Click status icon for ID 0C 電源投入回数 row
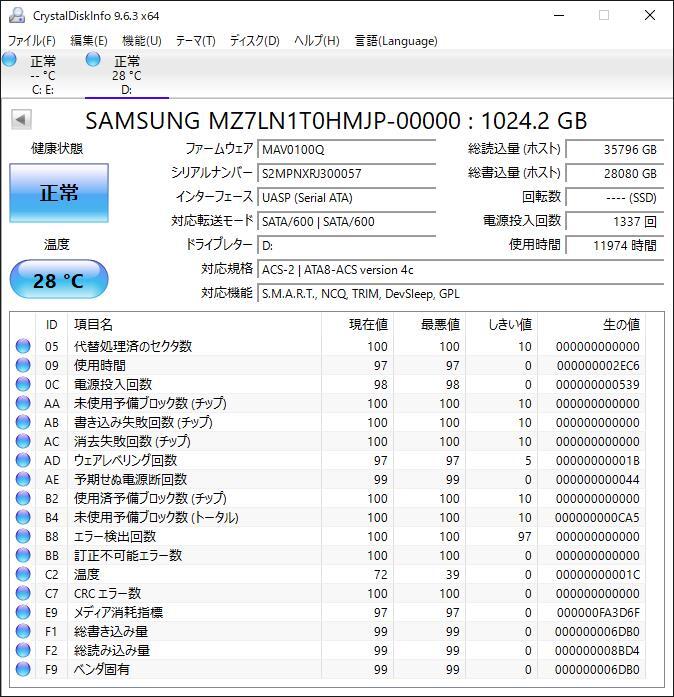674x697 pixels. pyautogui.click(x=23, y=384)
